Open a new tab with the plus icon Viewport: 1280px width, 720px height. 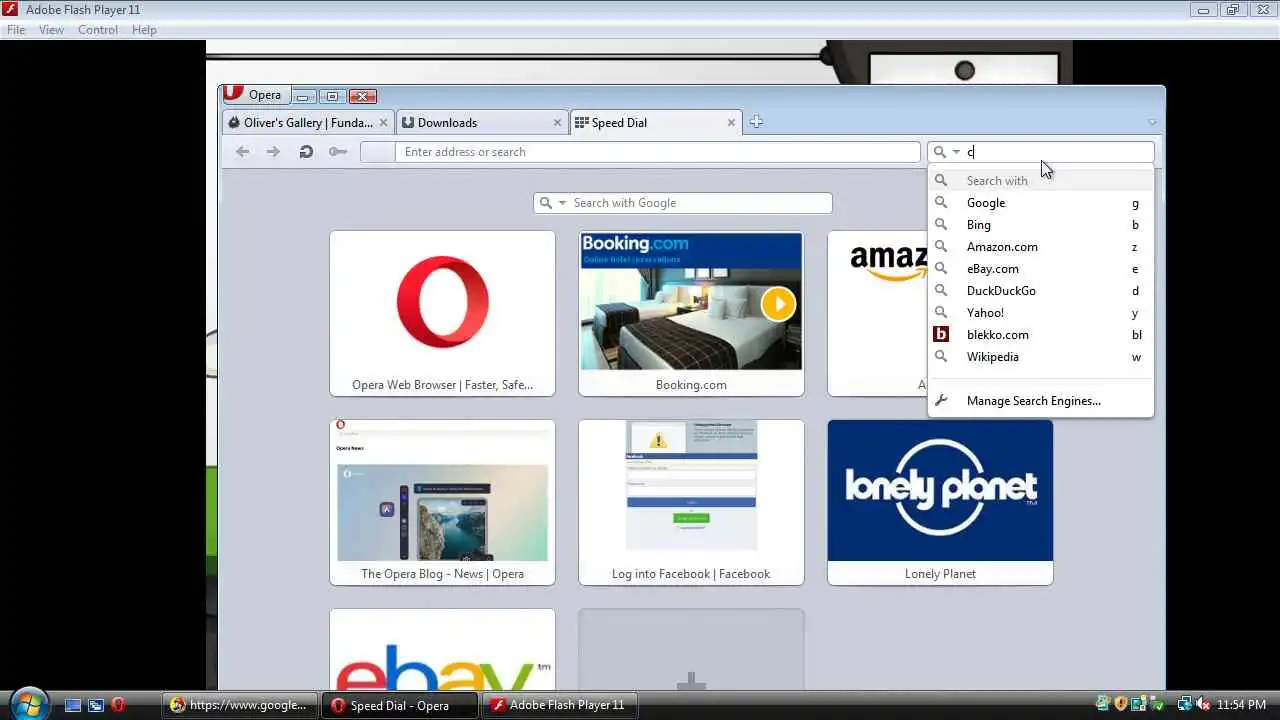(756, 122)
